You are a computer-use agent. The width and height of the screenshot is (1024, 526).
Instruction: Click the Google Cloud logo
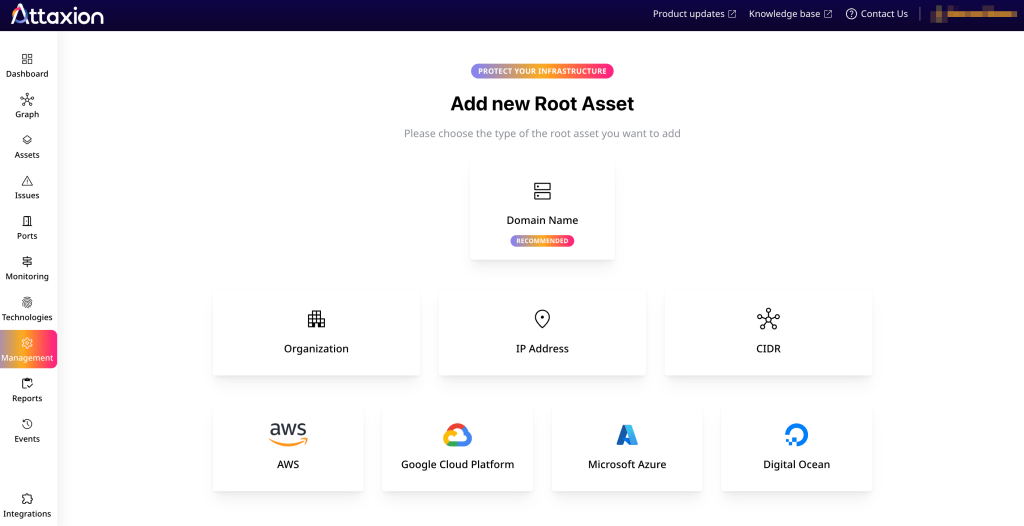pos(457,435)
